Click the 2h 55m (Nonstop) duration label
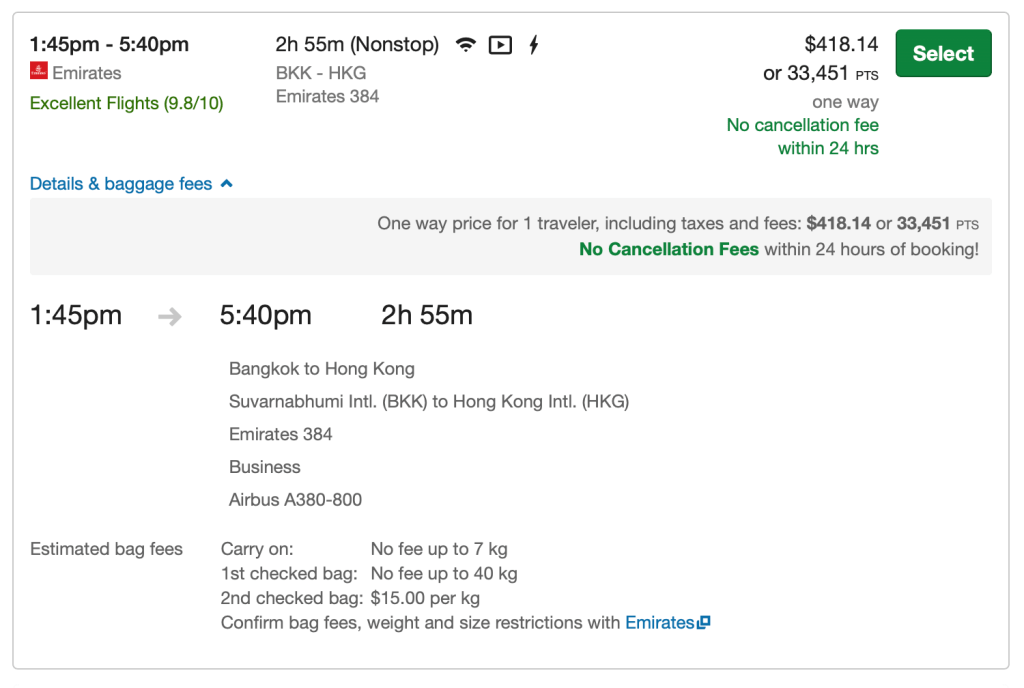Image resolution: width=1024 pixels, height=688 pixels. (x=357, y=45)
